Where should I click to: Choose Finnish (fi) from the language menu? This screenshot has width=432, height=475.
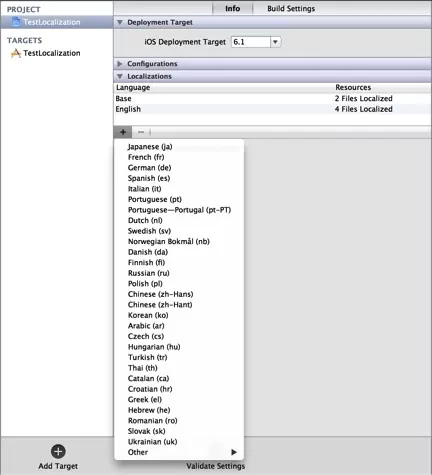point(179,263)
